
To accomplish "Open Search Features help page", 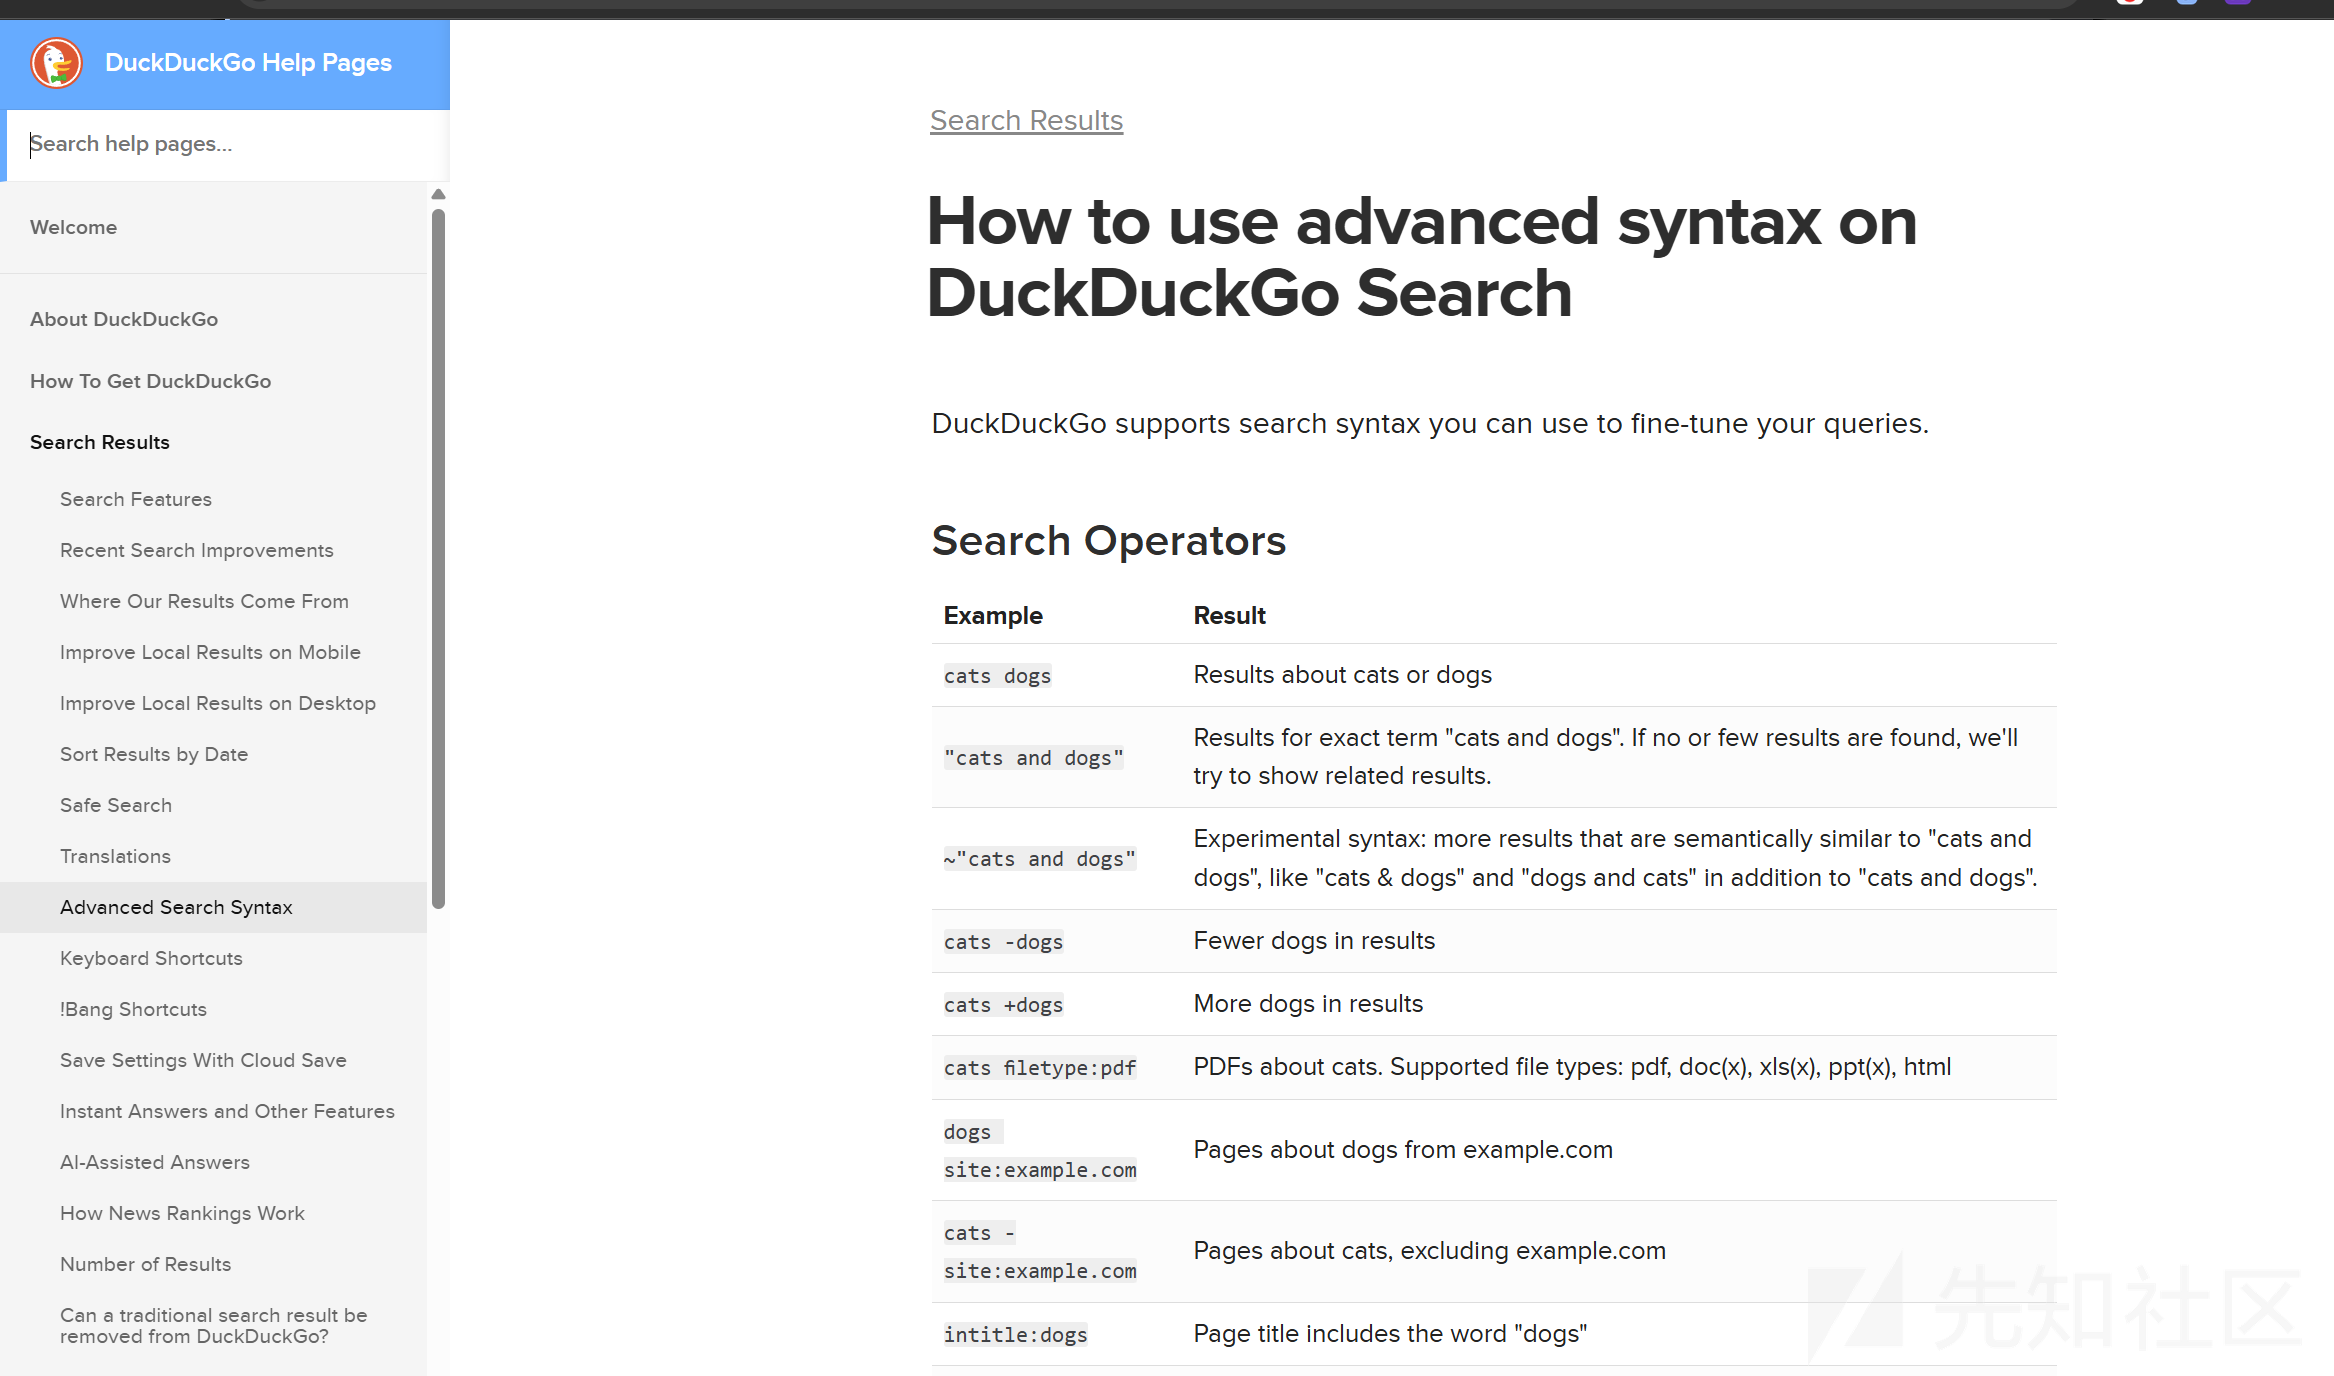I will click(x=136, y=499).
